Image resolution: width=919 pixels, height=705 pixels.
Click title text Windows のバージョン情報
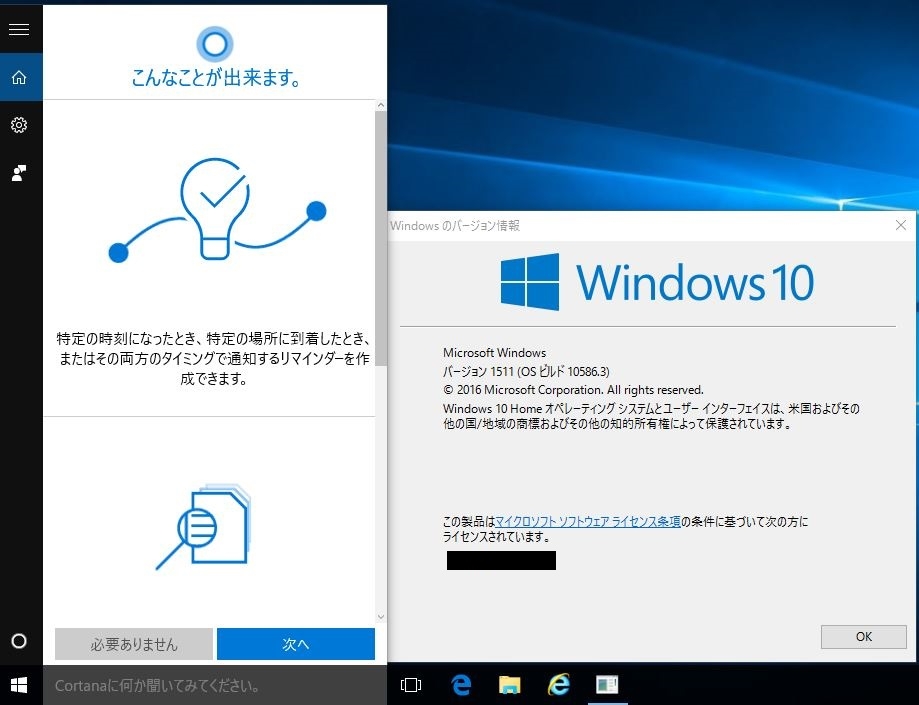click(455, 226)
